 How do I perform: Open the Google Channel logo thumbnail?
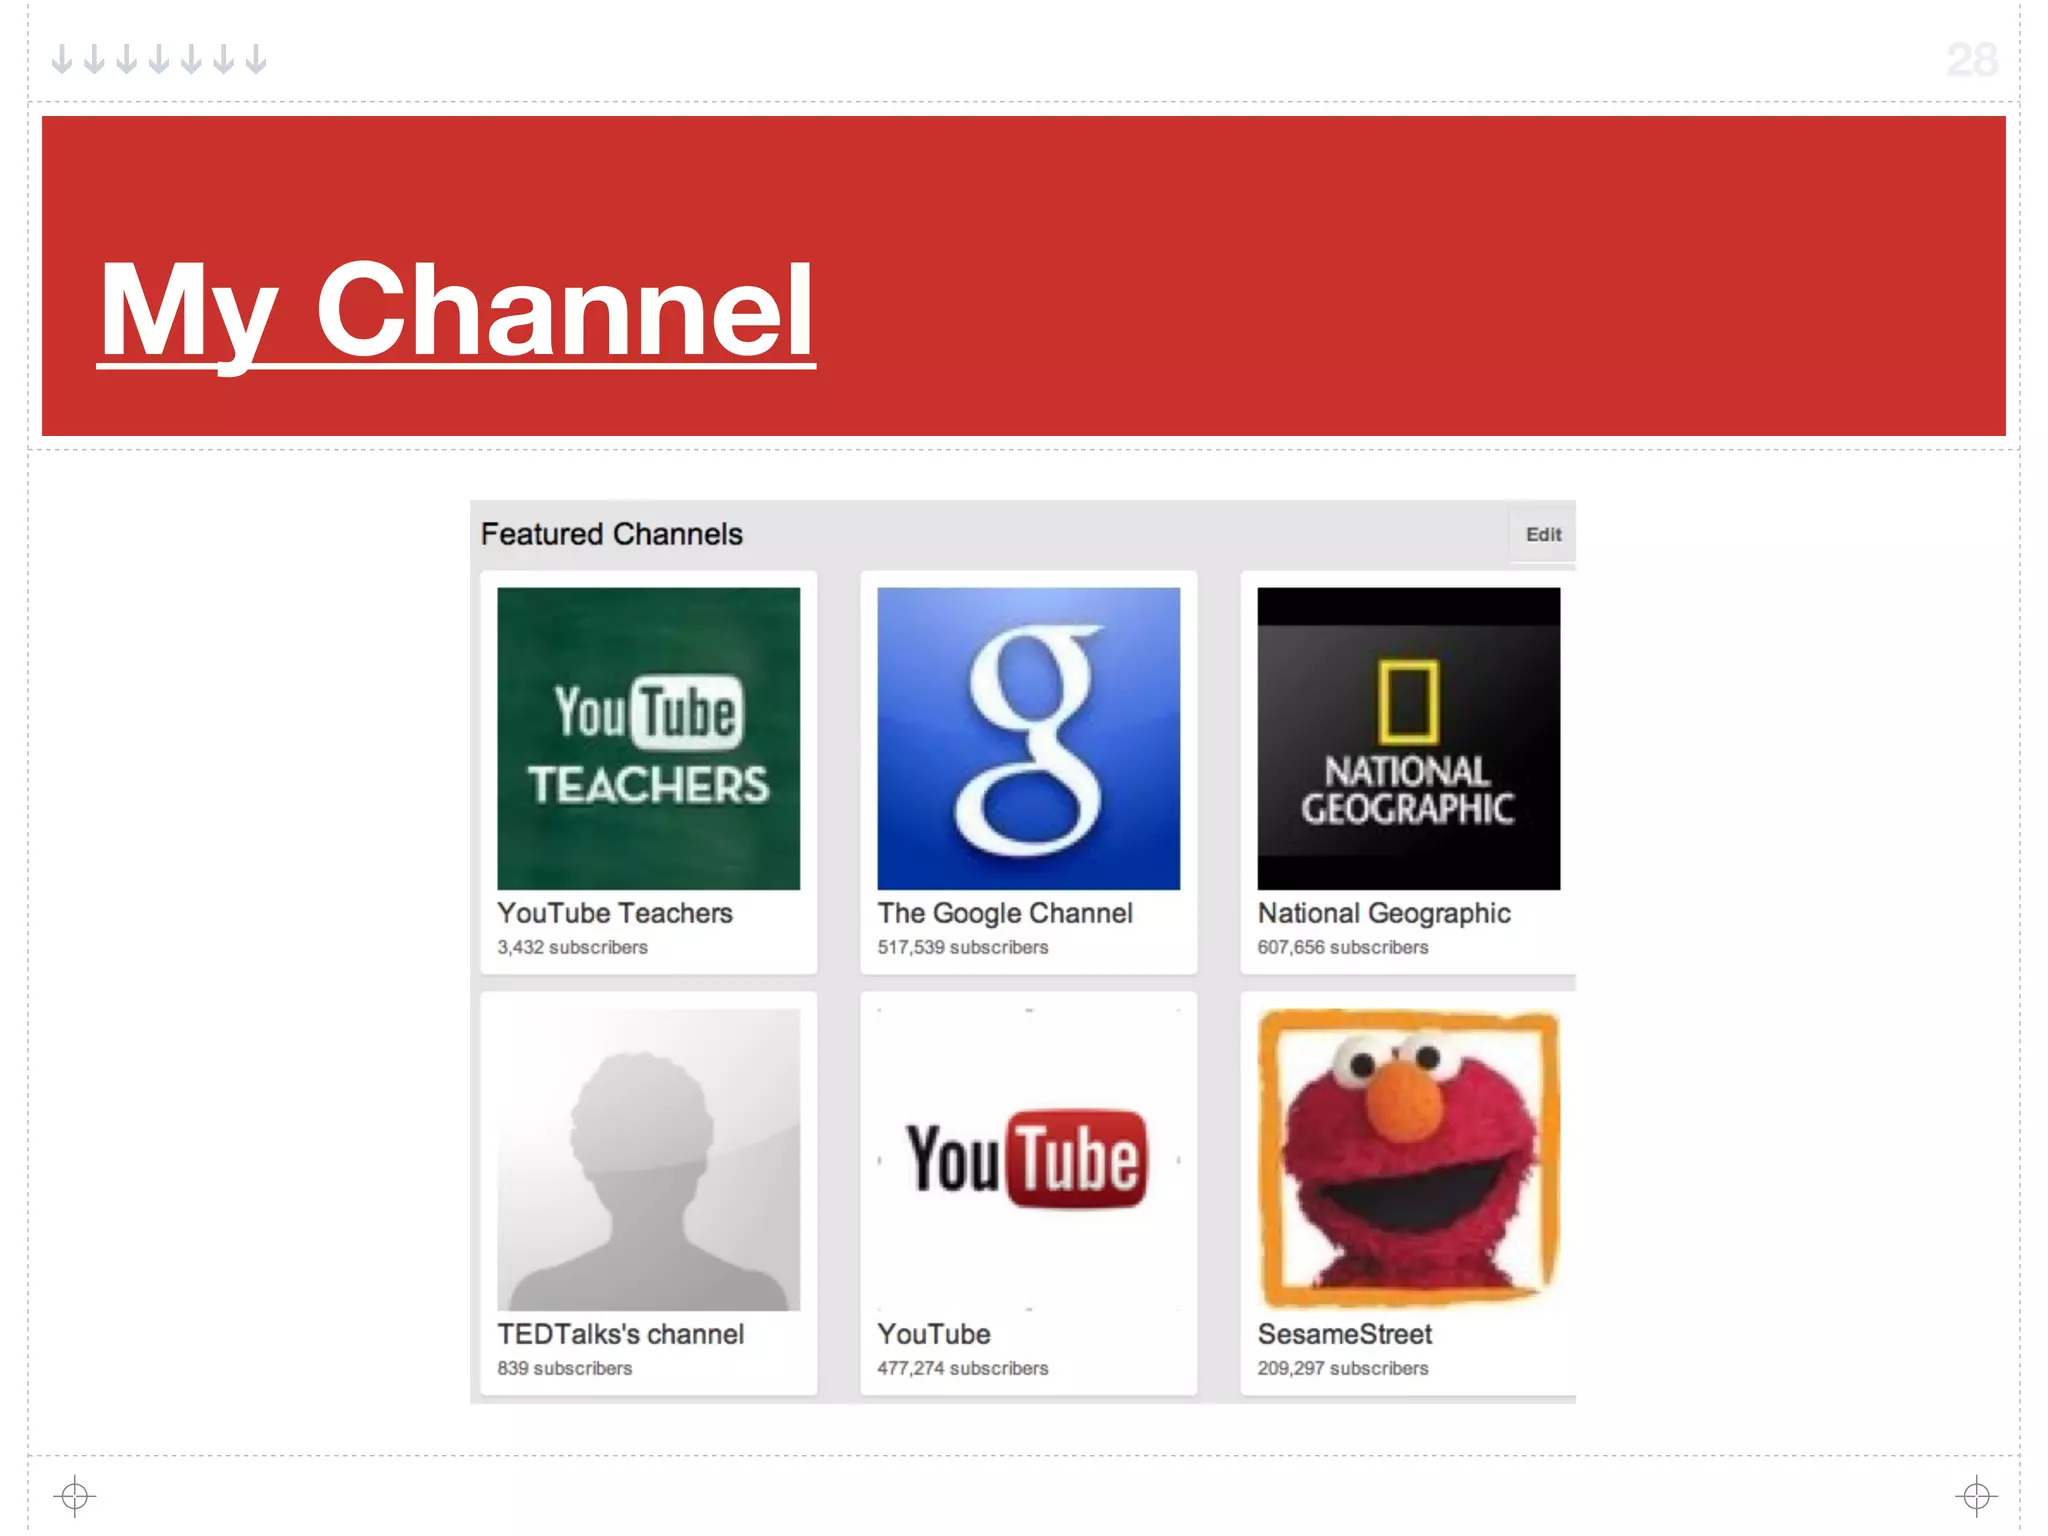(1029, 738)
